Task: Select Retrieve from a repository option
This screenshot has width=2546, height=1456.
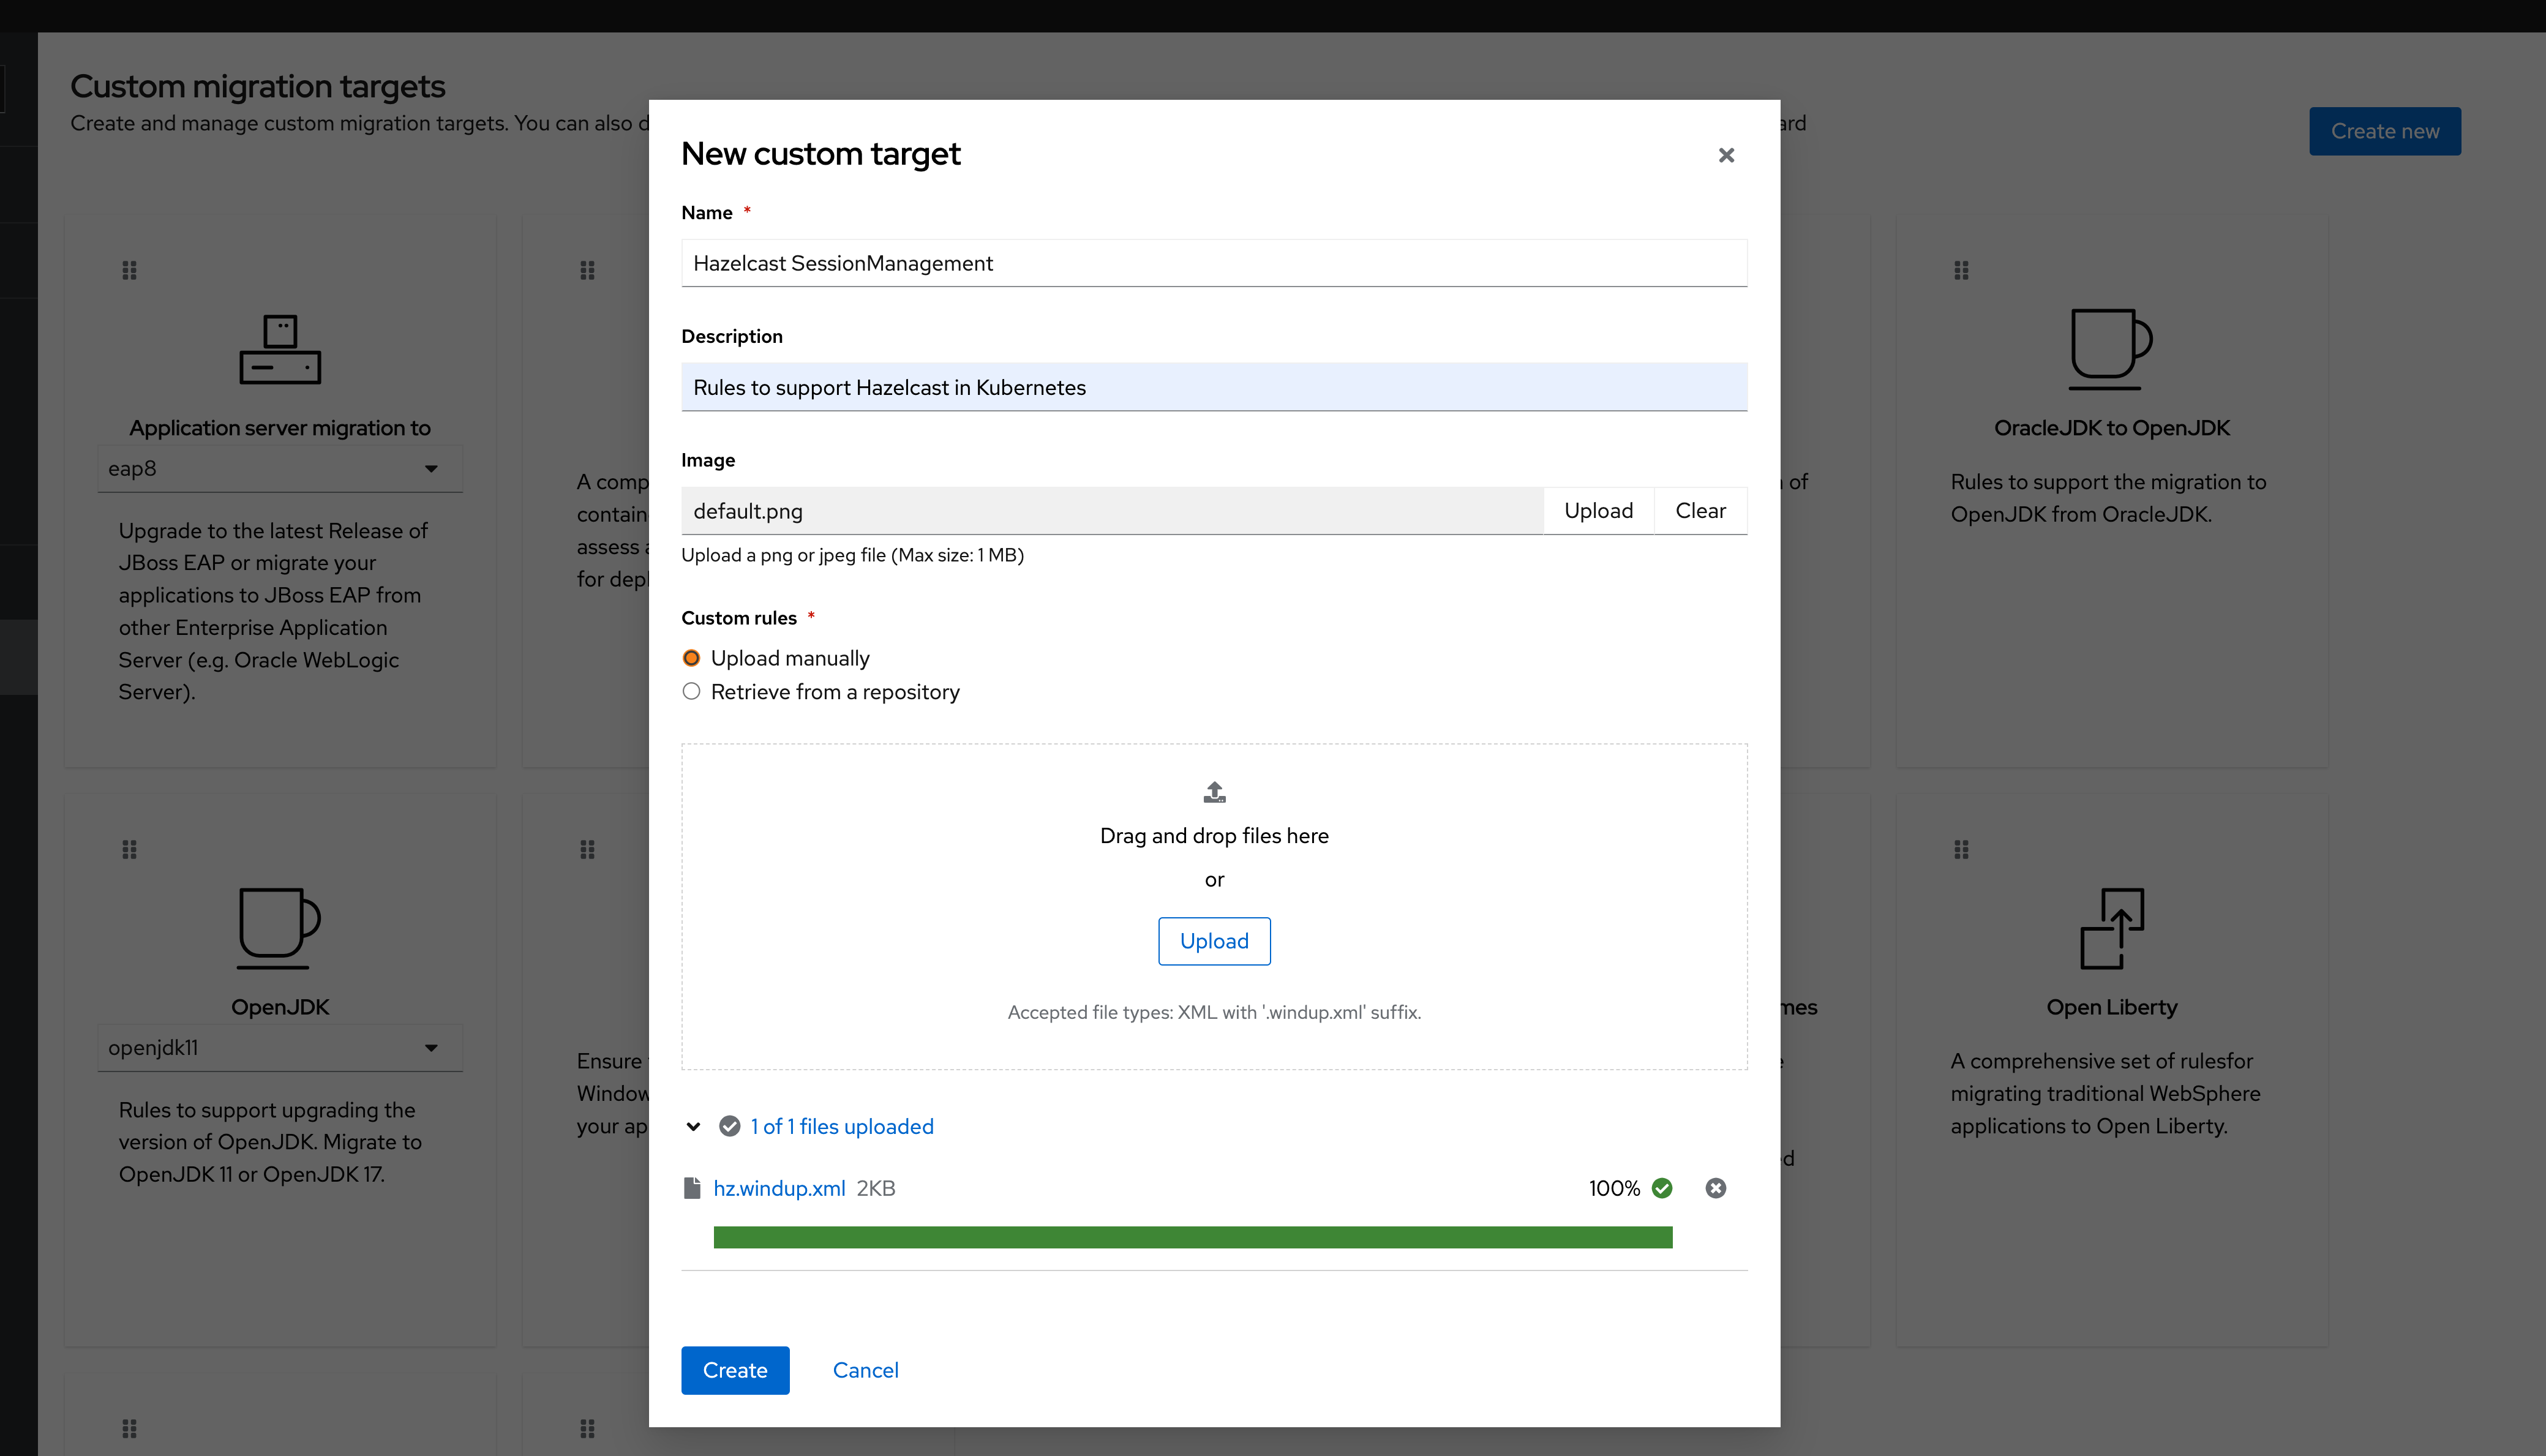Action: click(691, 692)
